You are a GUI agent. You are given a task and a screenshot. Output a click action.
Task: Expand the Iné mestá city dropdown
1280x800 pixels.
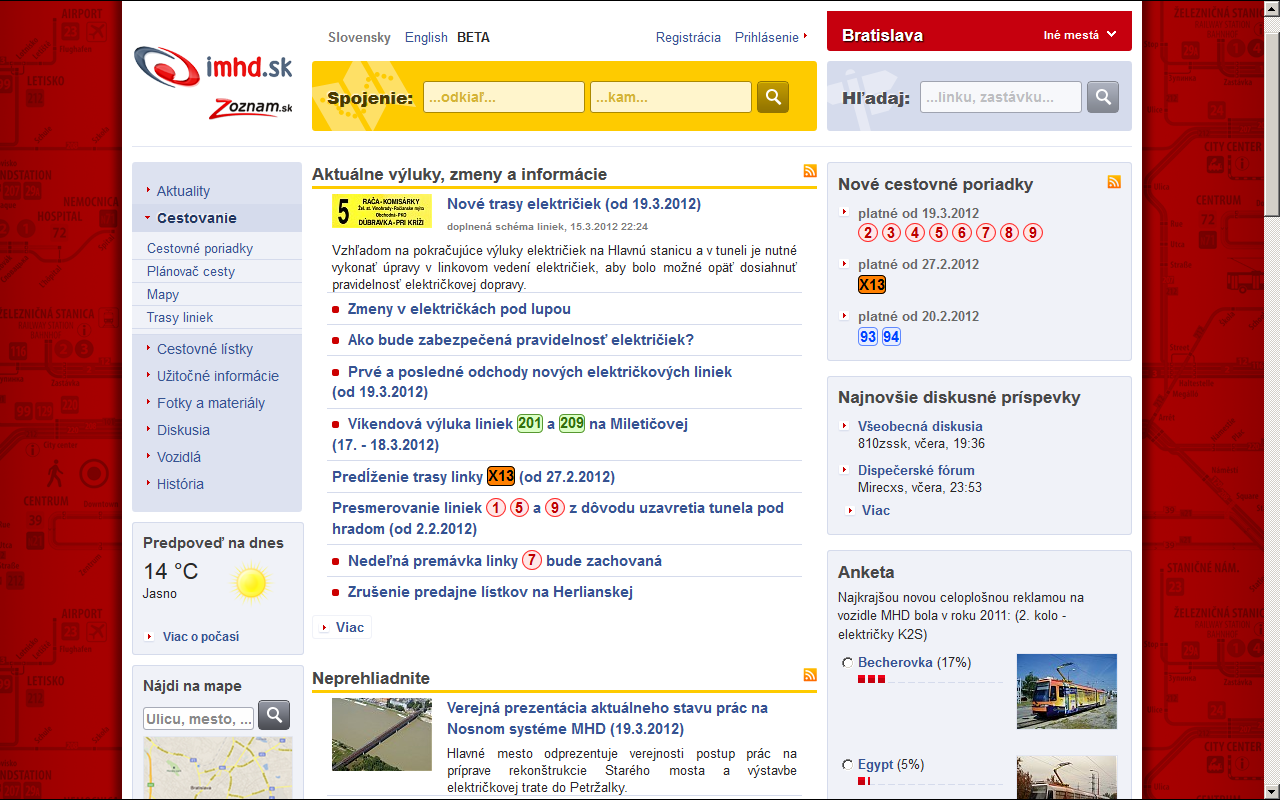[x=1080, y=35]
